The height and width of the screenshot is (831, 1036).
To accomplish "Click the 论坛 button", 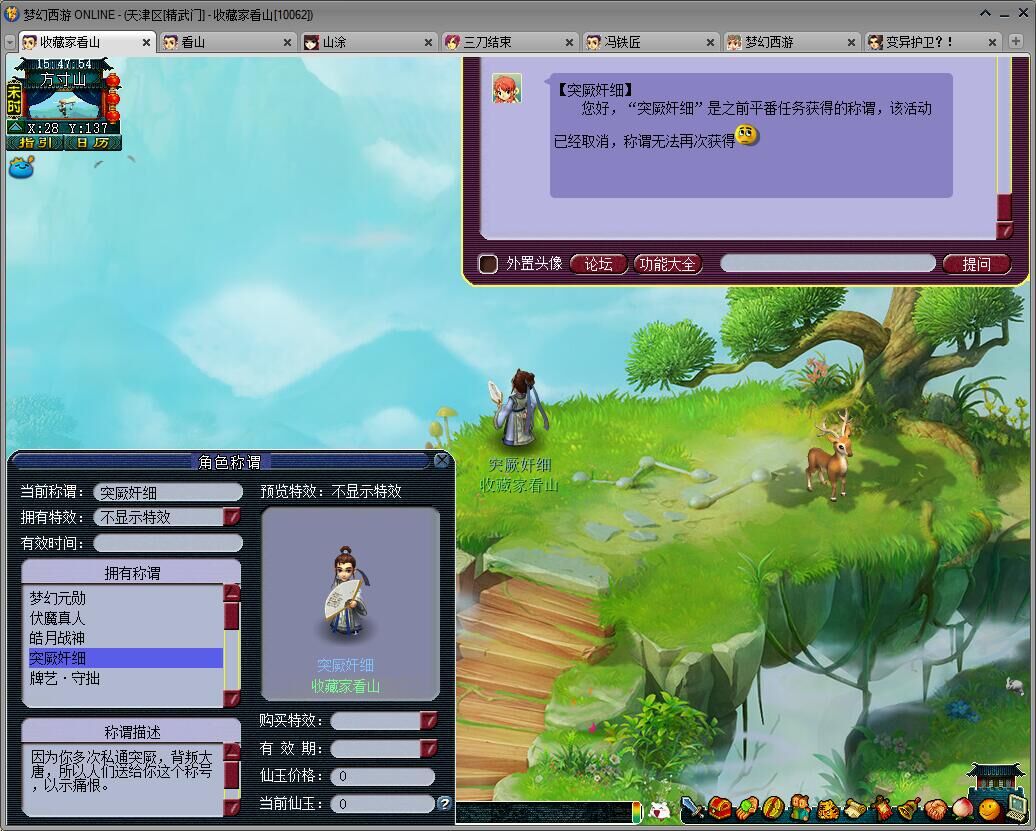I will (598, 264).
